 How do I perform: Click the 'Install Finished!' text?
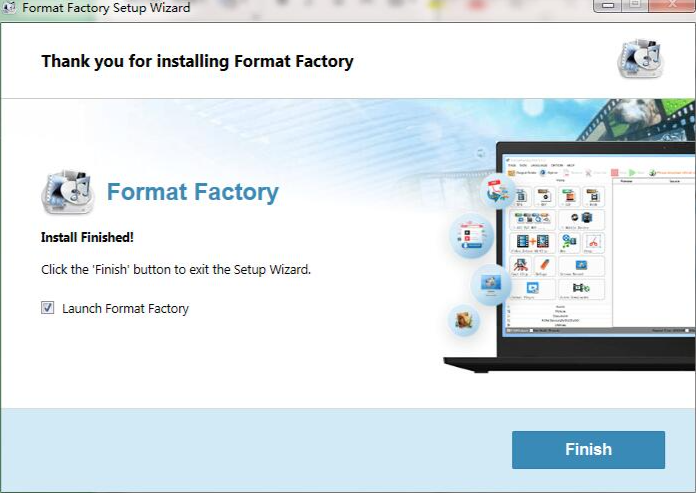(x=87, y=237)
